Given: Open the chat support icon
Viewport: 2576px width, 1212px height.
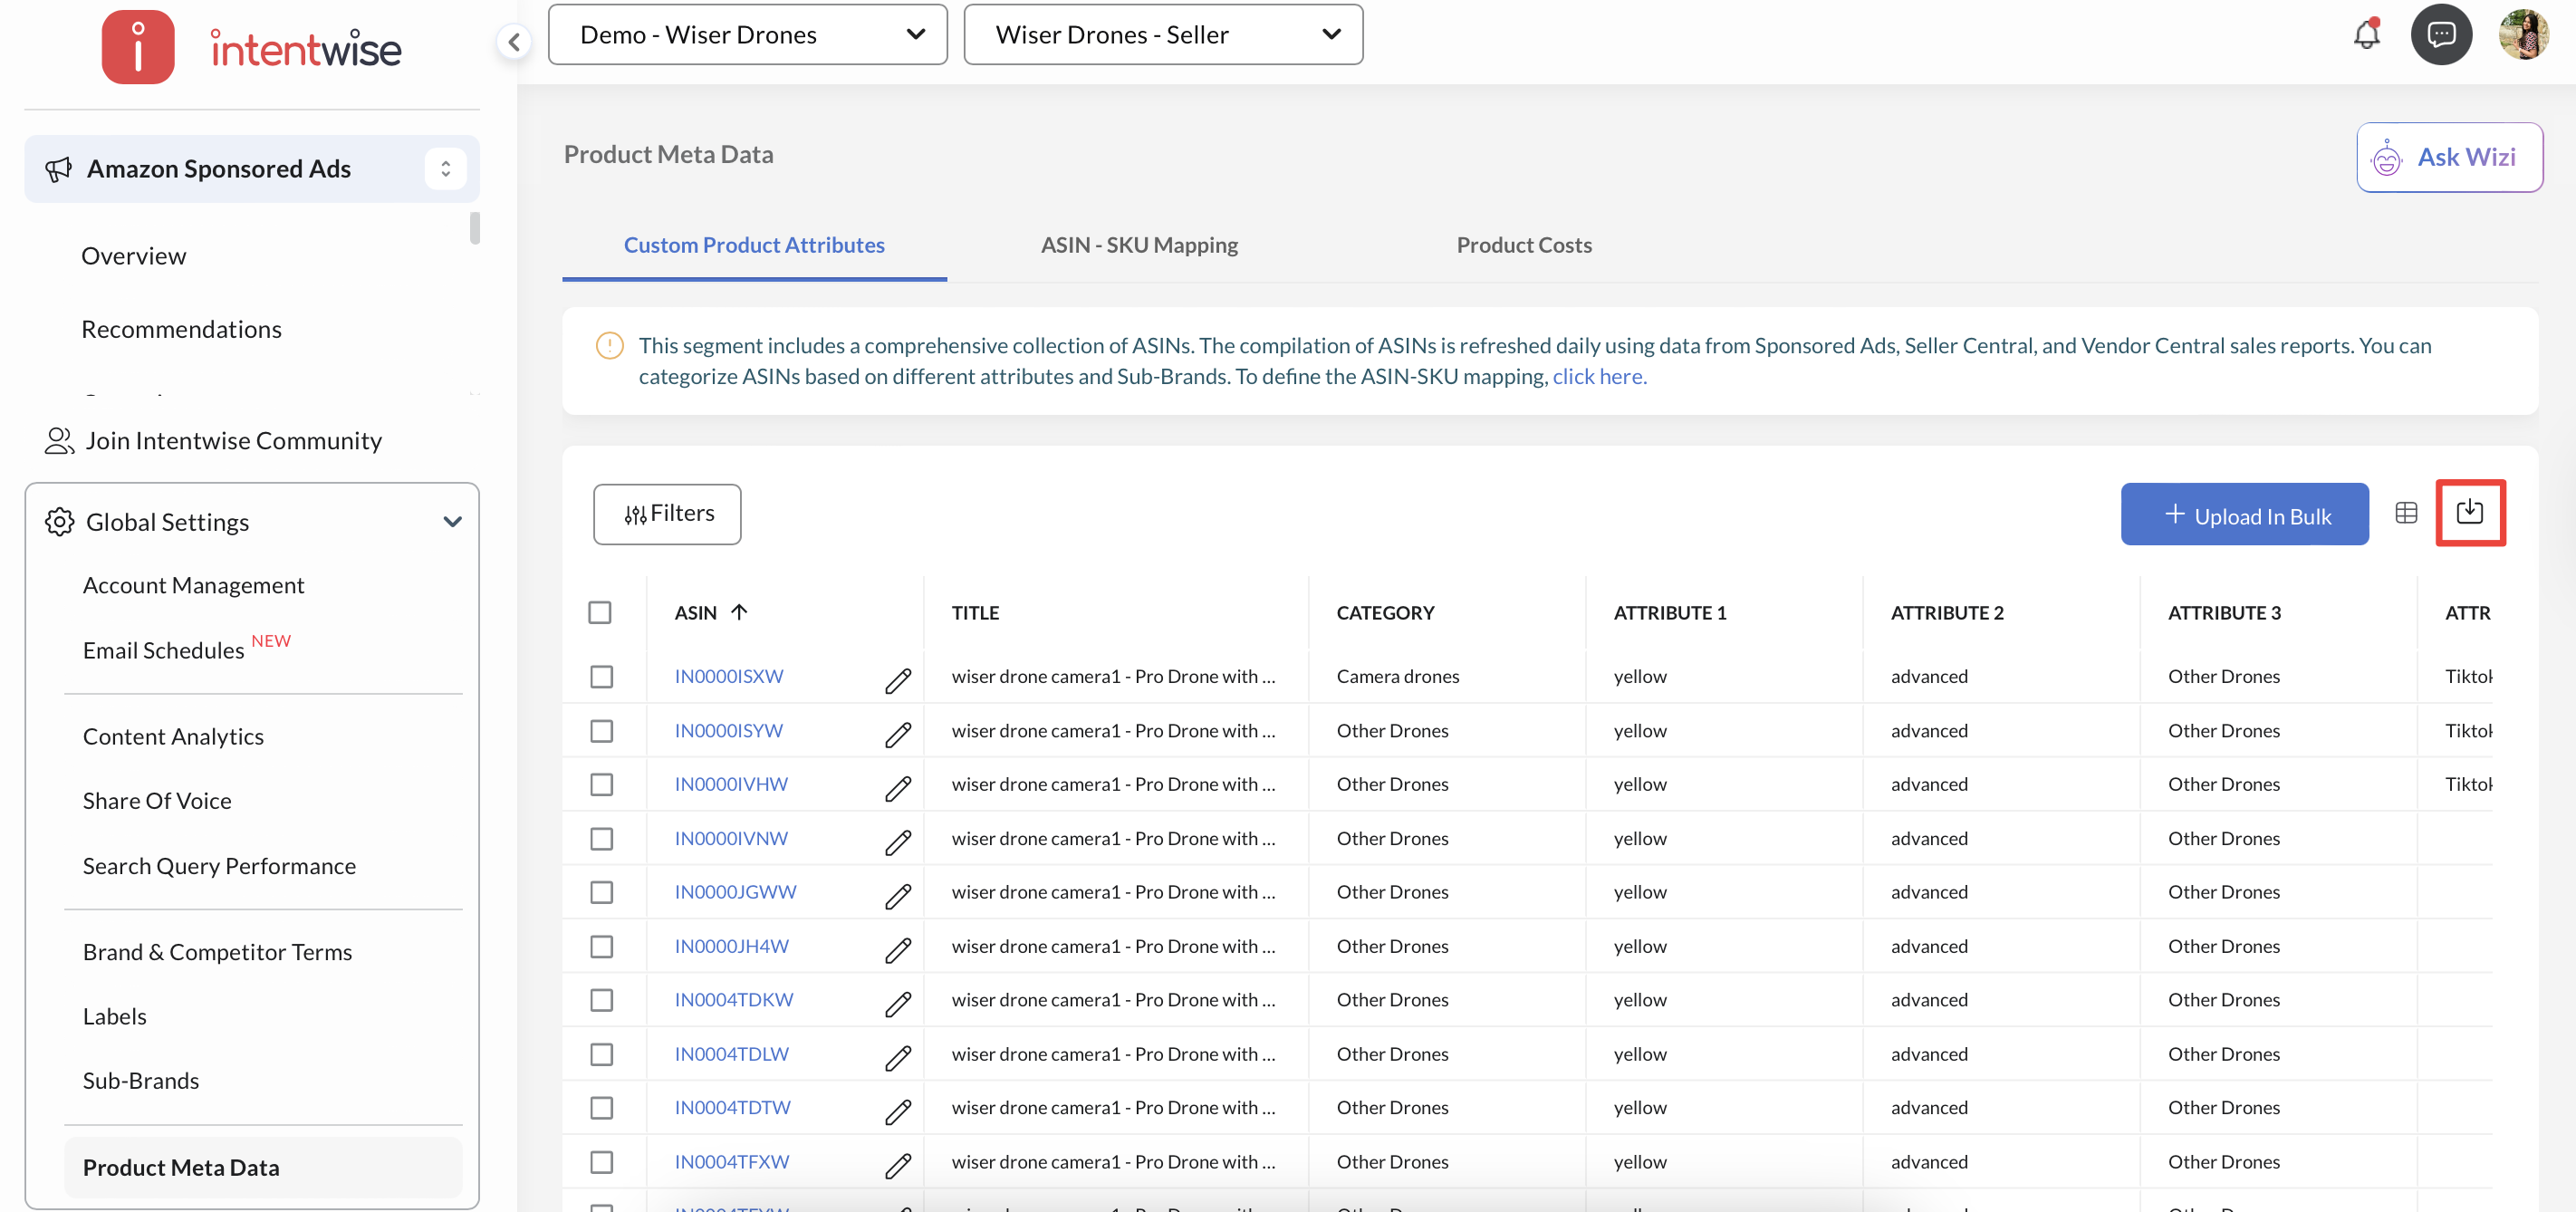Looking at the screenshot, I should [2440, 34].
